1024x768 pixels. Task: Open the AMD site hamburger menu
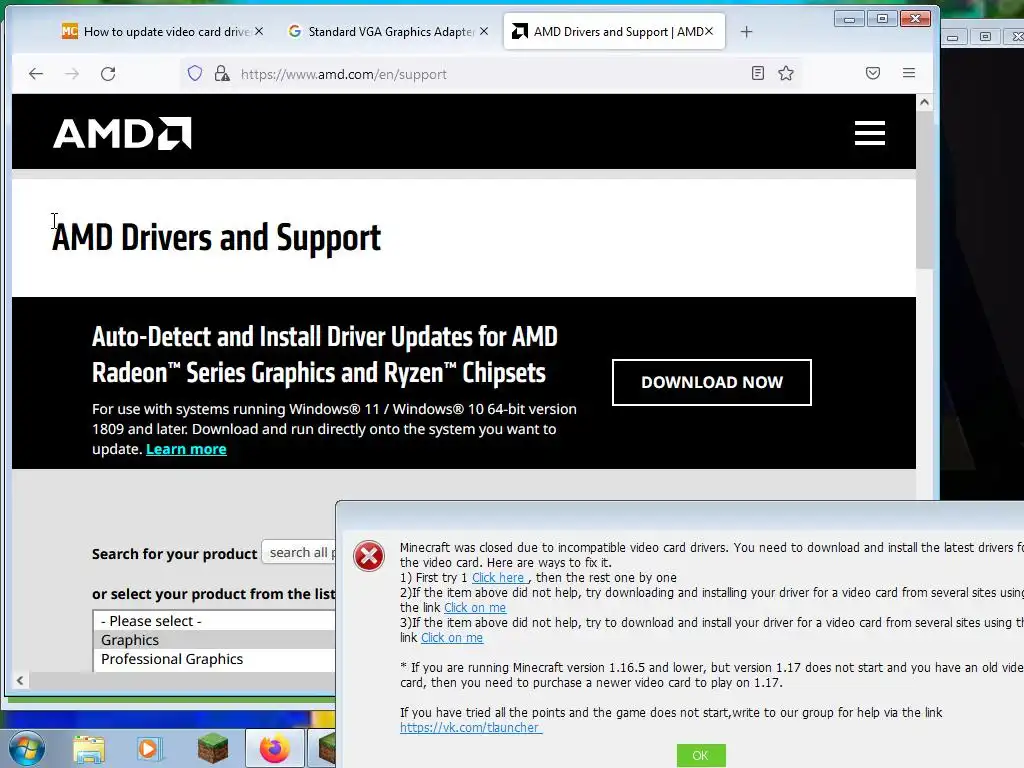[x=870, y=133]
